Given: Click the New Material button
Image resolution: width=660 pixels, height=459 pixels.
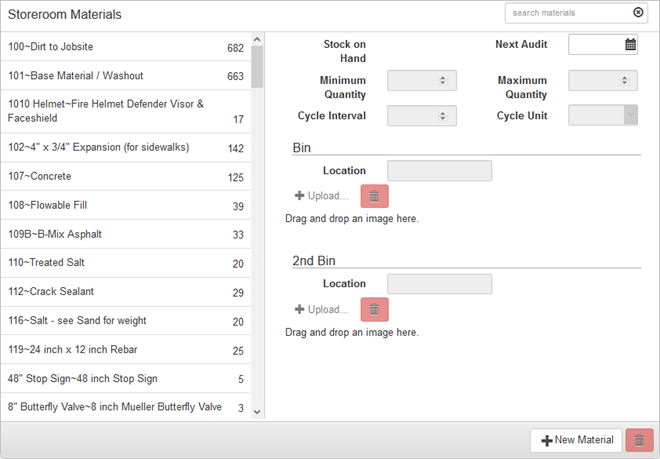Looking at the screenshot, I should coord(575,440).
